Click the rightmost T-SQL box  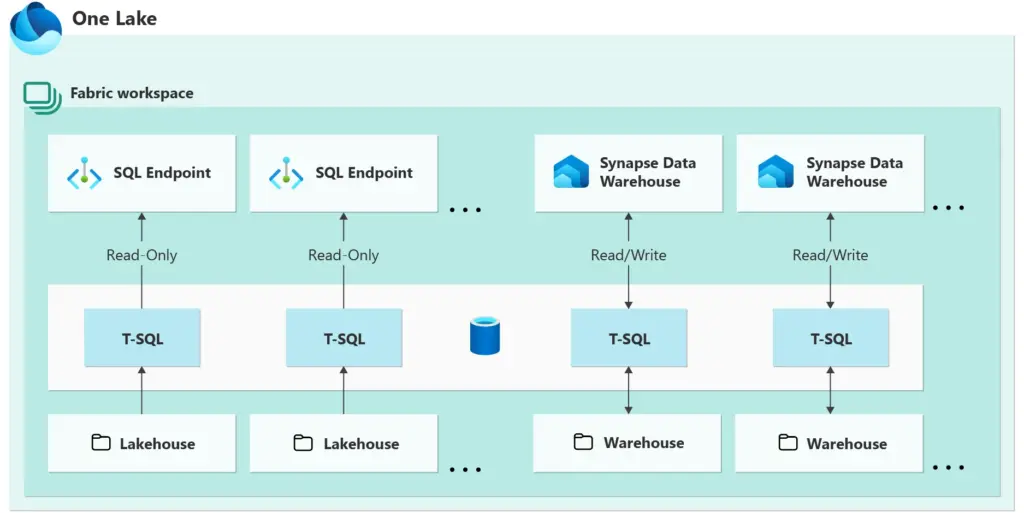pyautogui.click(x=830, y=338)
